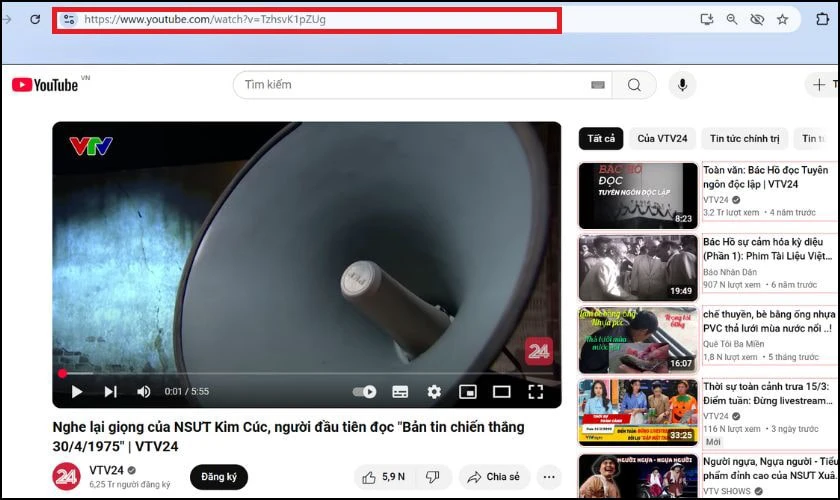Open thumbnail of Người ngựa, Ngựa người video

point(638,476)
